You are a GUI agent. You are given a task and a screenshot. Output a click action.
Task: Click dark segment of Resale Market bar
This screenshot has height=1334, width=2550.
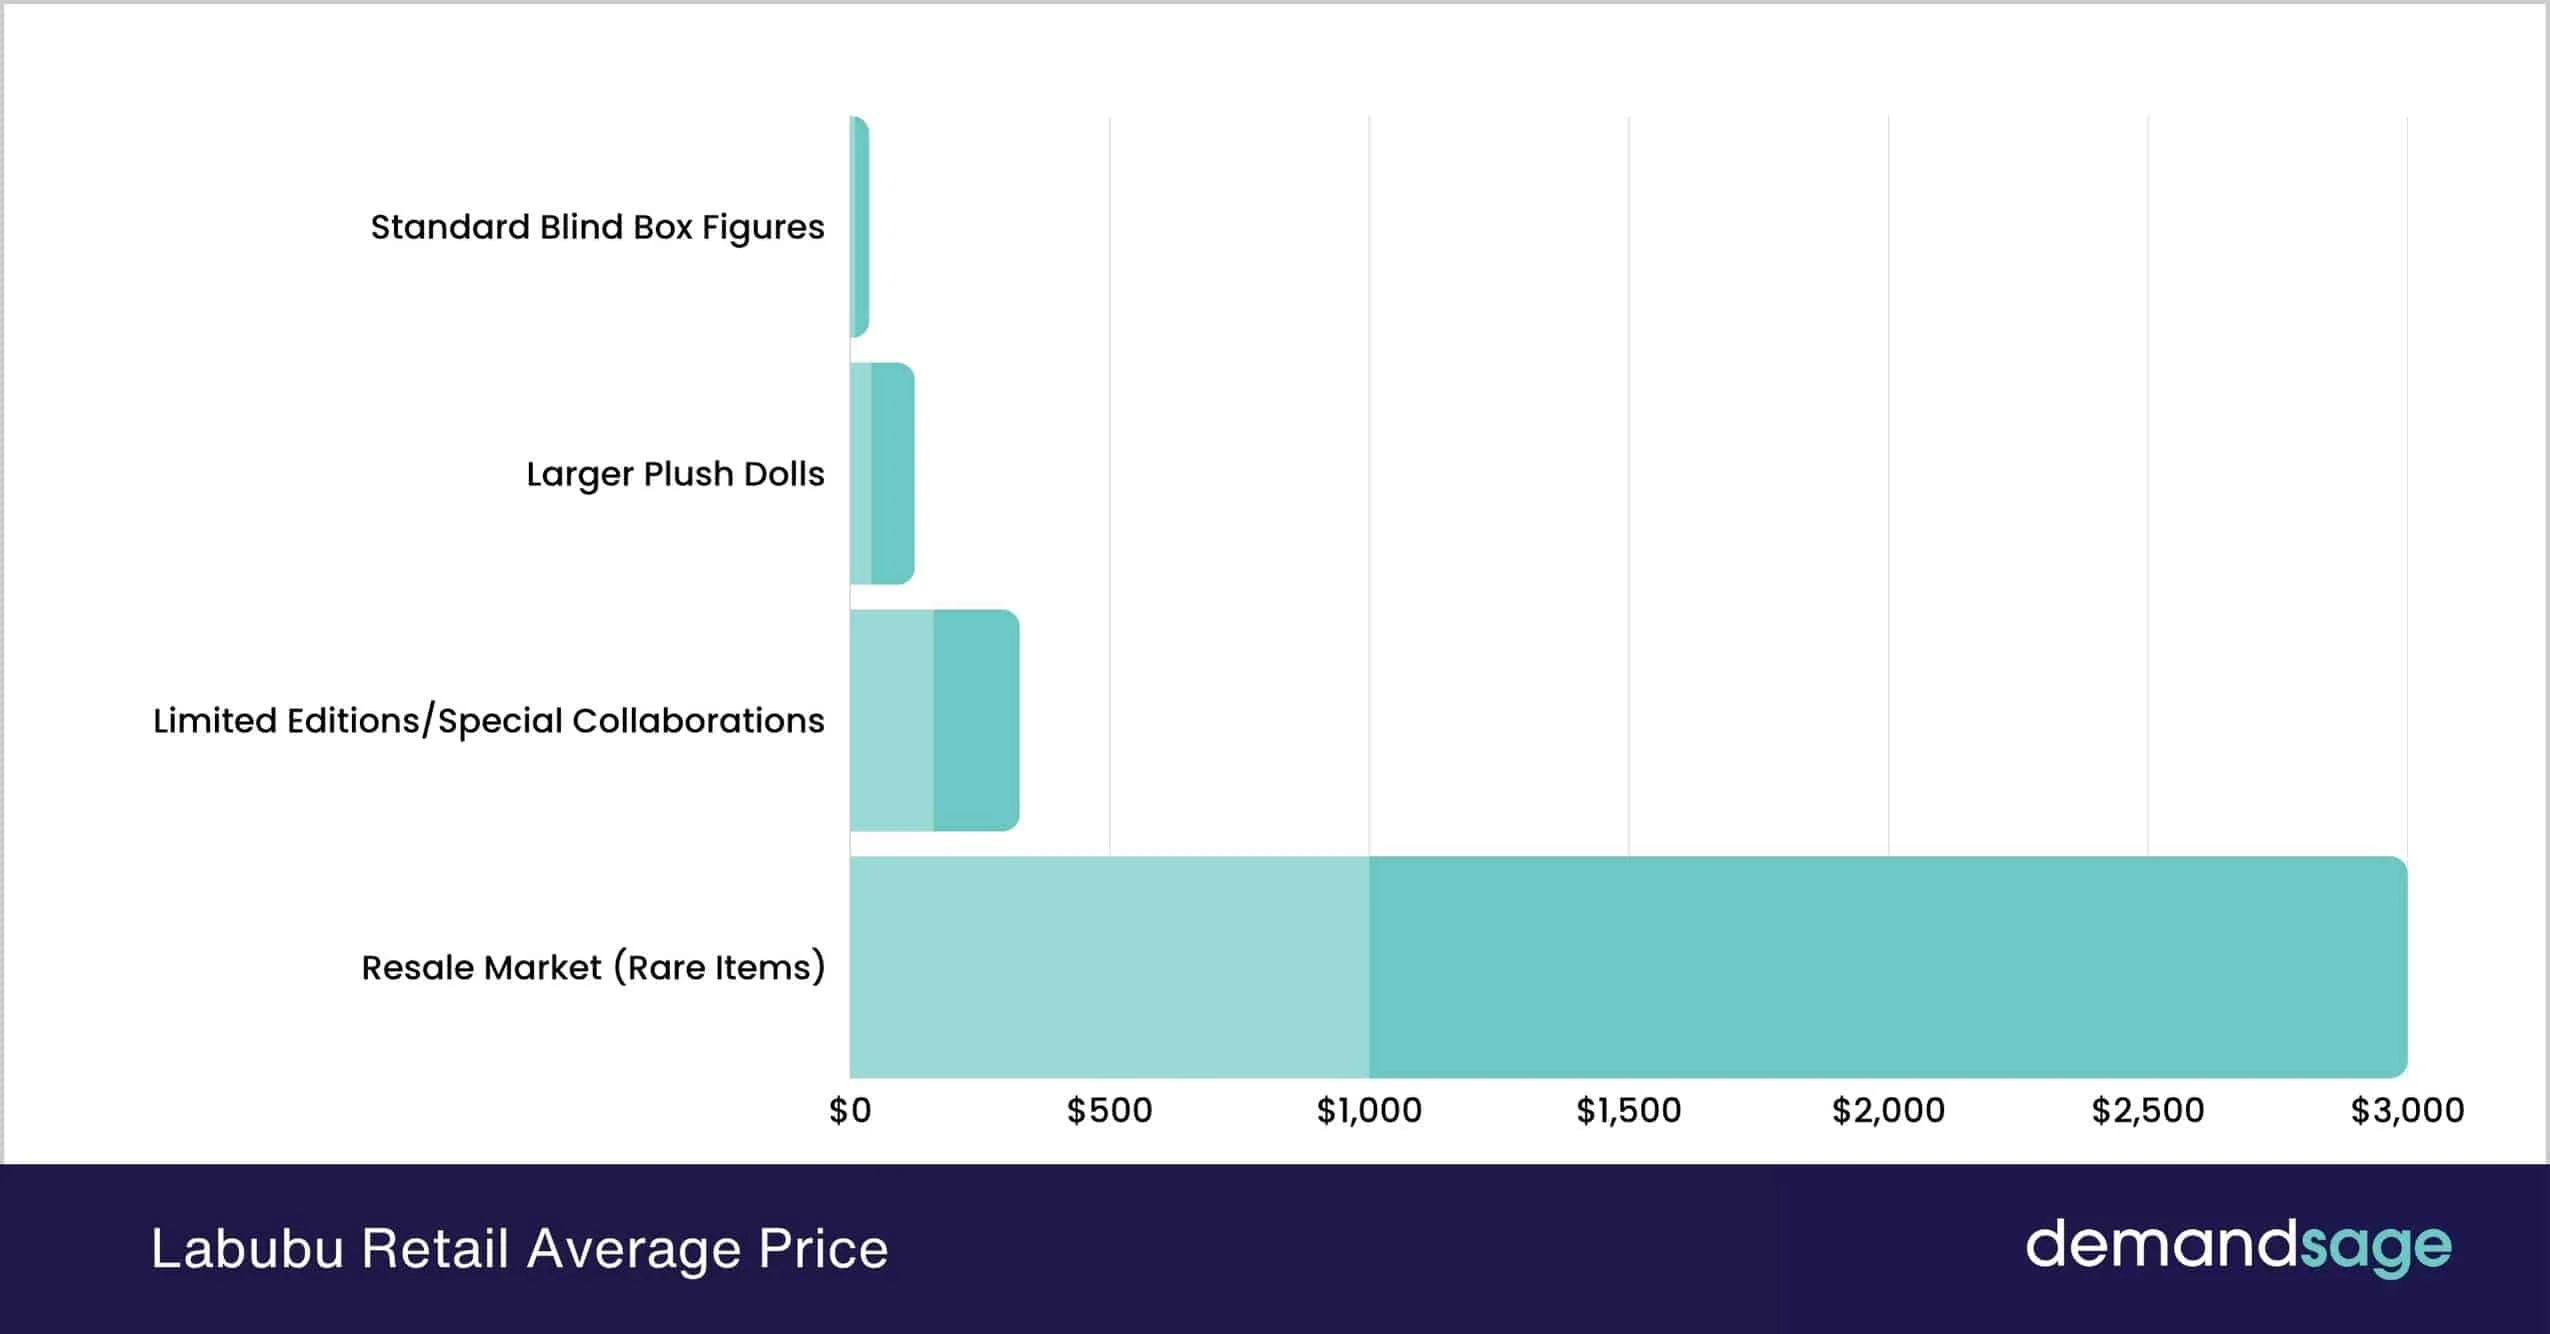pyautogui.click(x=1888, y=968)
